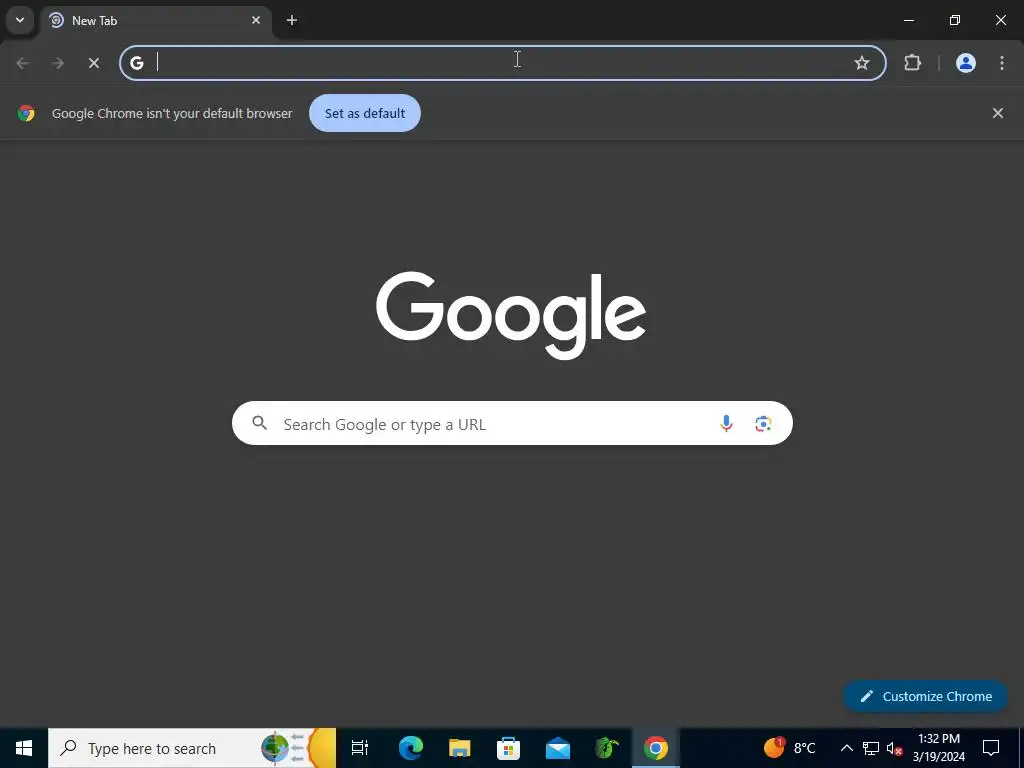
Task: Open the Extensions puzzle icon
Action: 912,63
